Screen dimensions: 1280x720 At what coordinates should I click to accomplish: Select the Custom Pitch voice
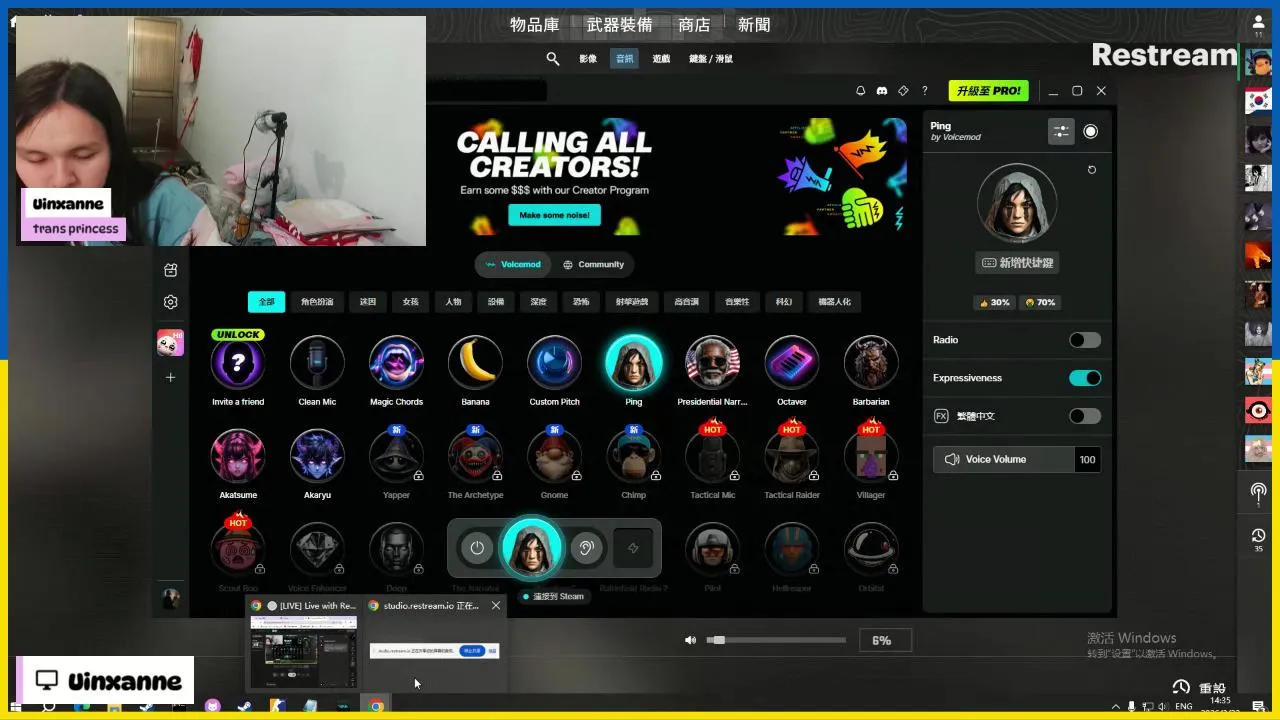(x=554, y=362)
